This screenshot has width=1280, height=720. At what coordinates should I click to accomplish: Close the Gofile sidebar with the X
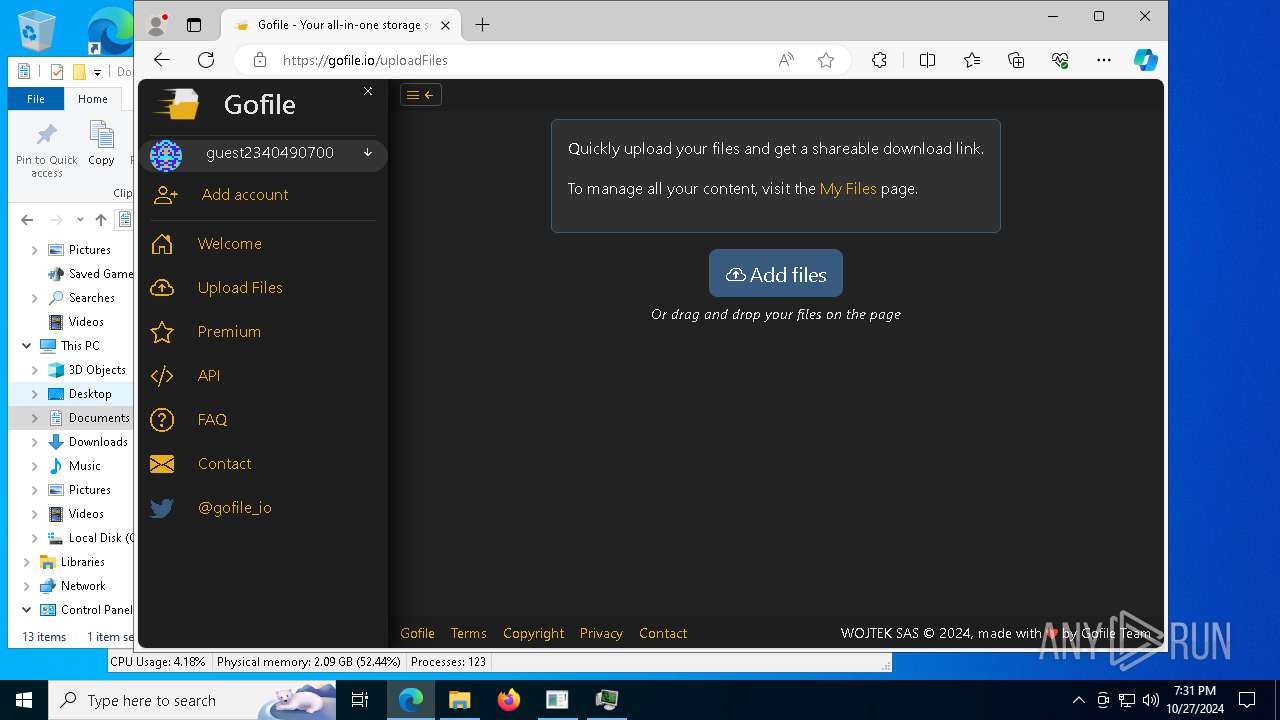368,91
